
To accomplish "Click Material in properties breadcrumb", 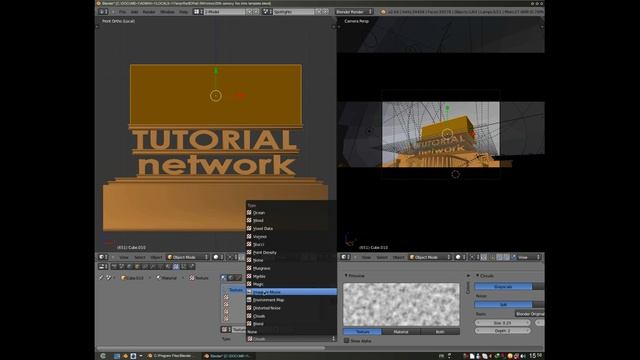I will (x=166, y=278).
